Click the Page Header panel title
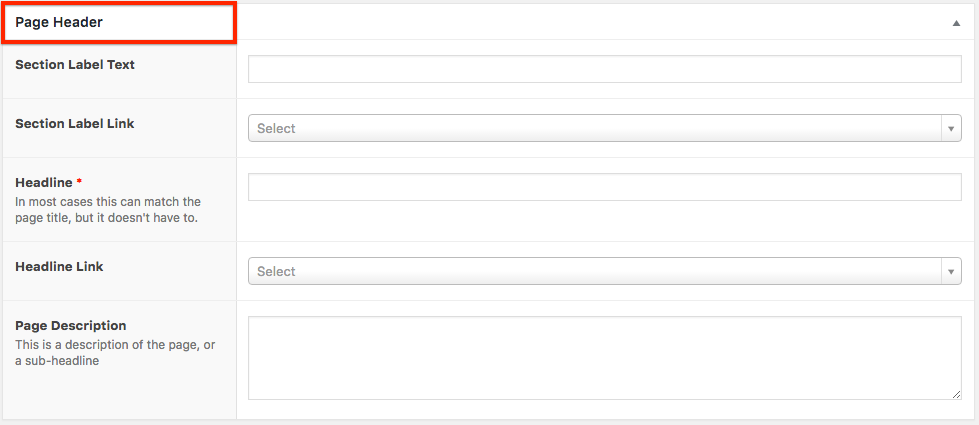The width and height of the screenshot is (979, 425). tap(59, 22)
